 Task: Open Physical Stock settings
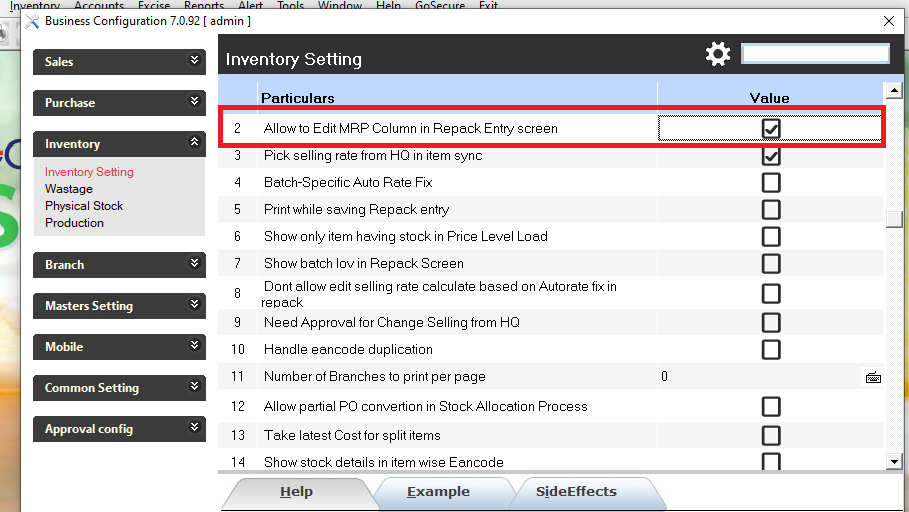tap(84, 206)
